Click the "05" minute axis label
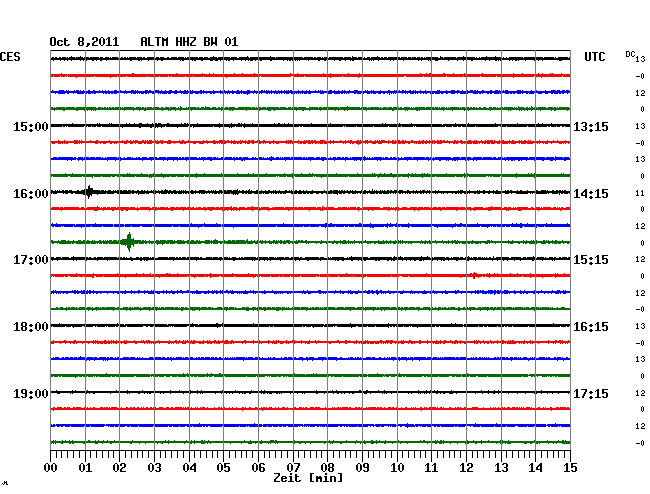The image size is (650, 494). point(223,467)
